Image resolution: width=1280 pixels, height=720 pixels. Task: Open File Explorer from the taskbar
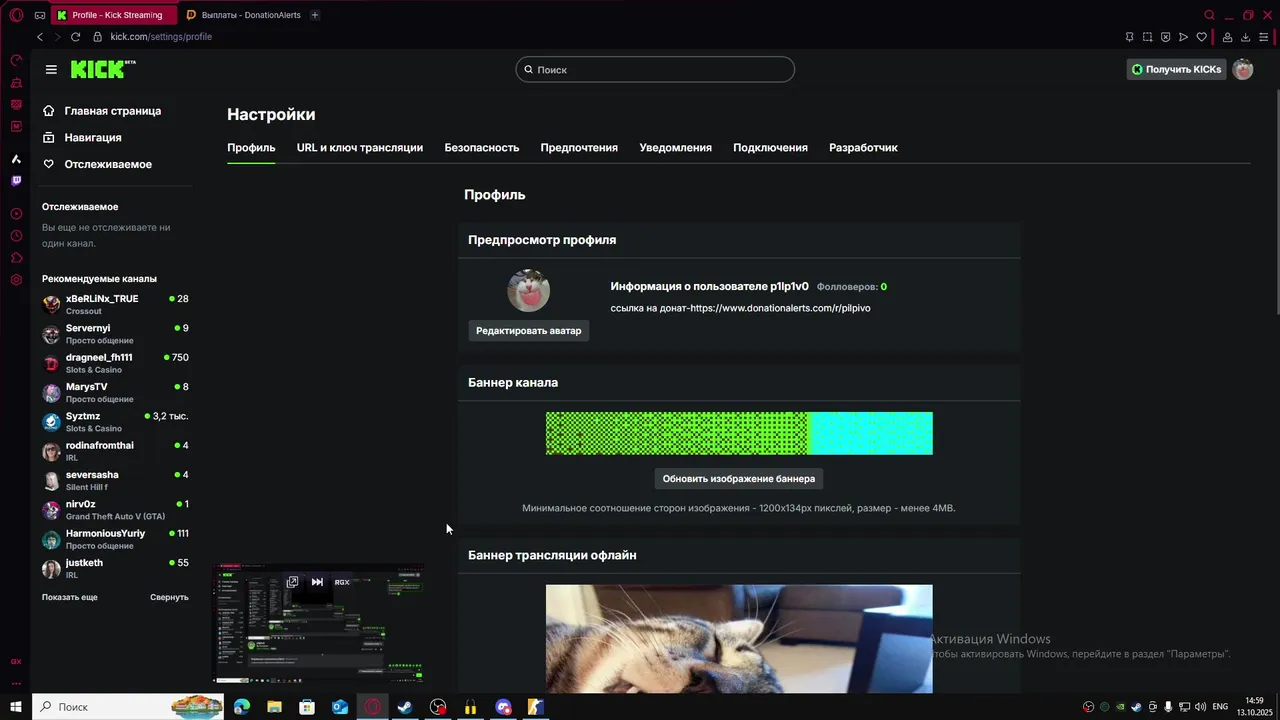274,707
